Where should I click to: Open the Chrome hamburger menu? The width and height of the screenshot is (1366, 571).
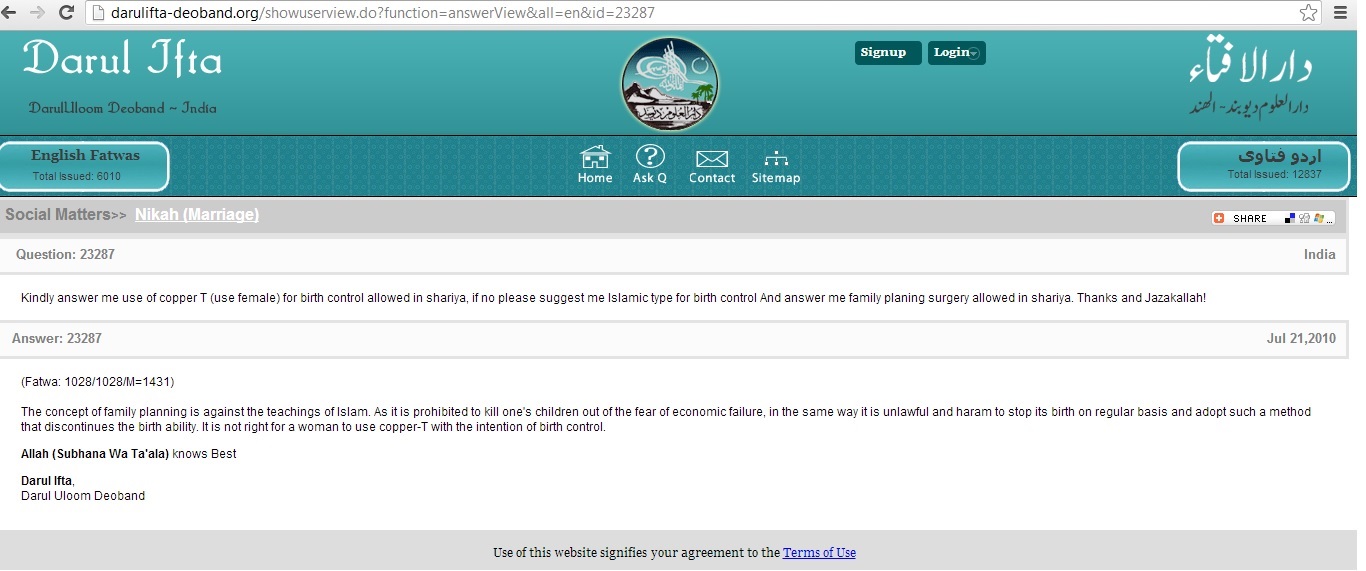pyautogui.click(x=1340, y=13)
